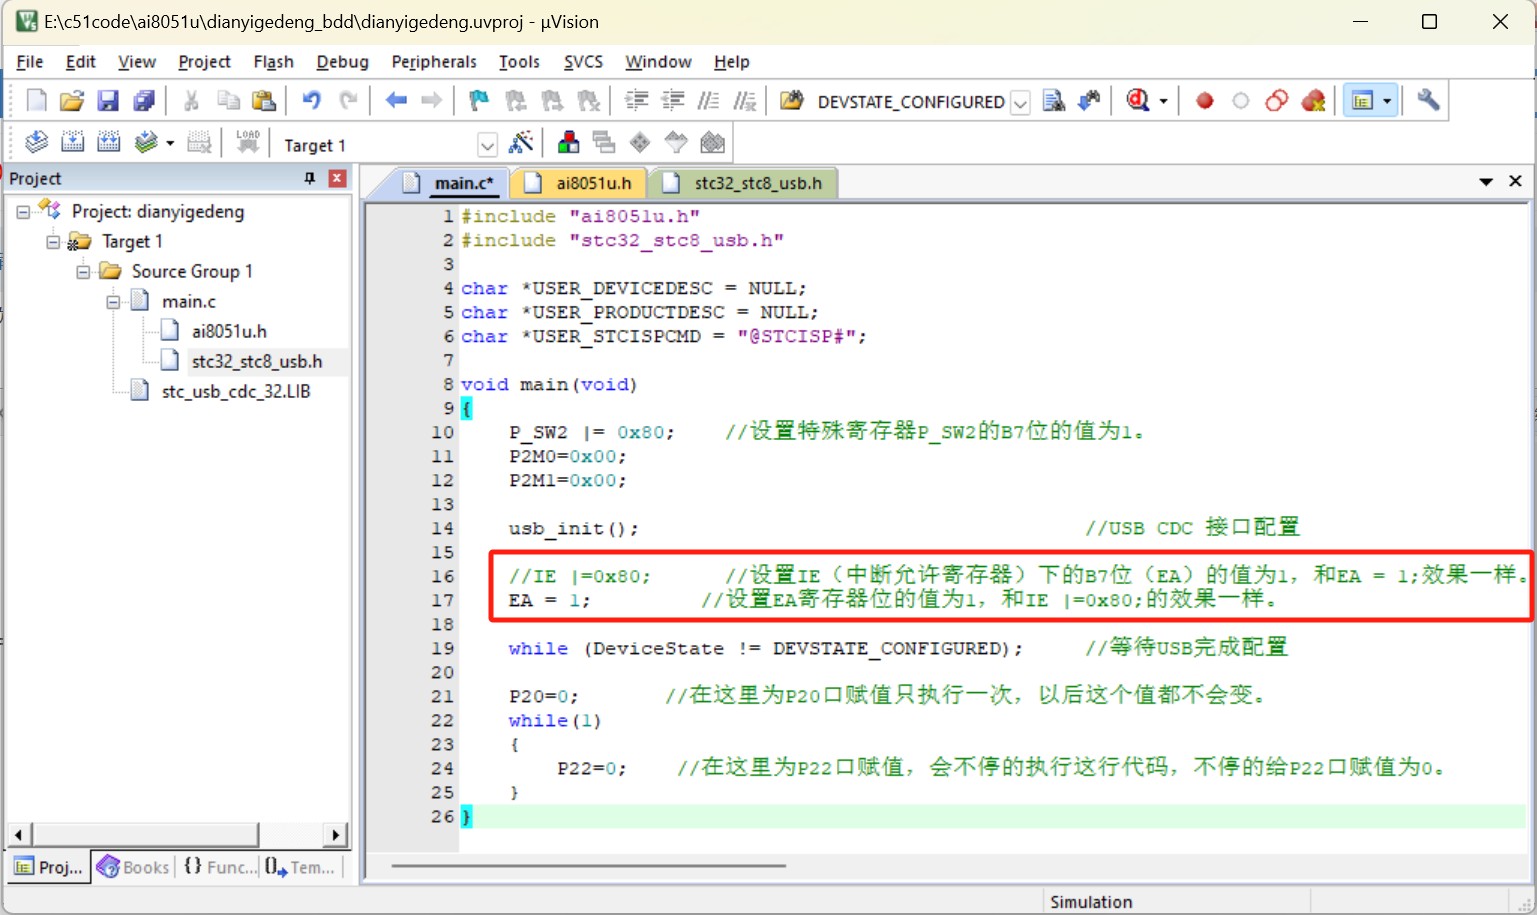Viewport: 1537px width, 915px height.
Task: Click Find in Files icon
Action: point(791,100)
